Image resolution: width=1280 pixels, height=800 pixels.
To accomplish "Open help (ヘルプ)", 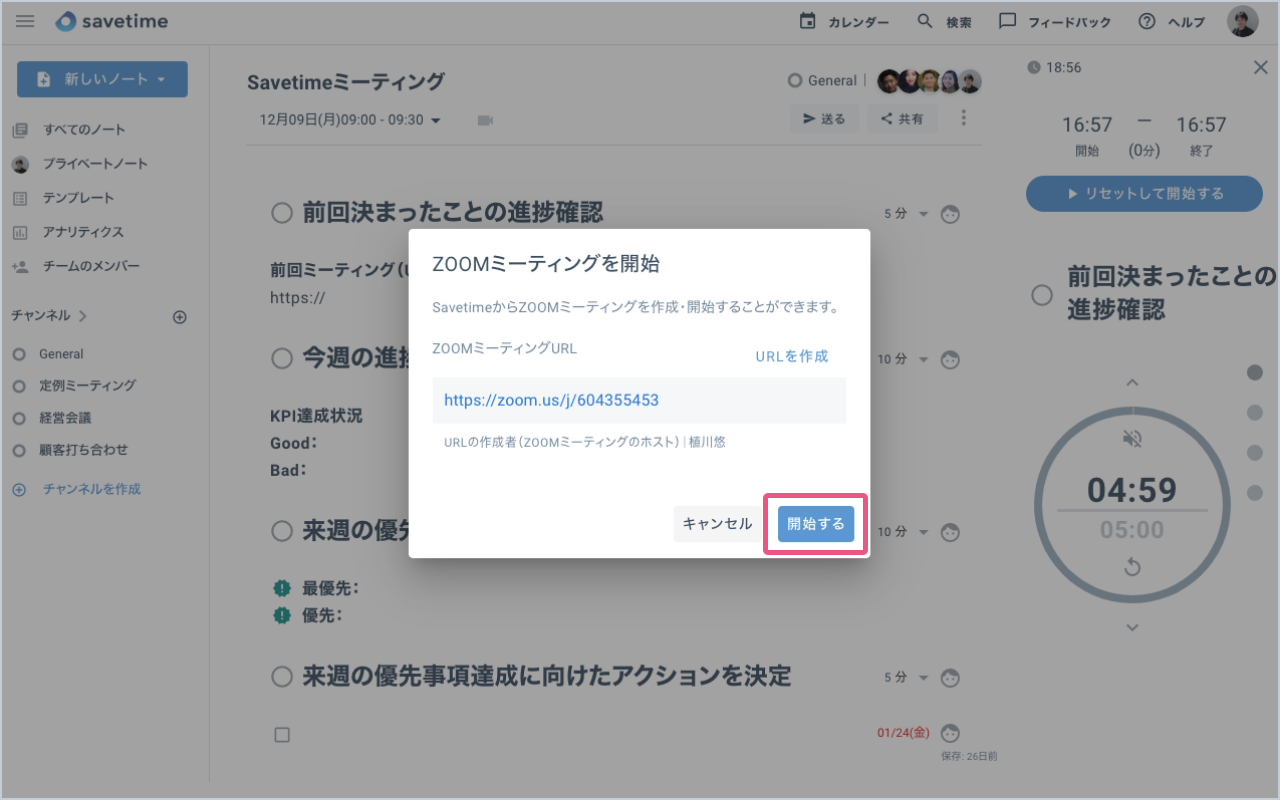I will click(x=1172, y=22).
